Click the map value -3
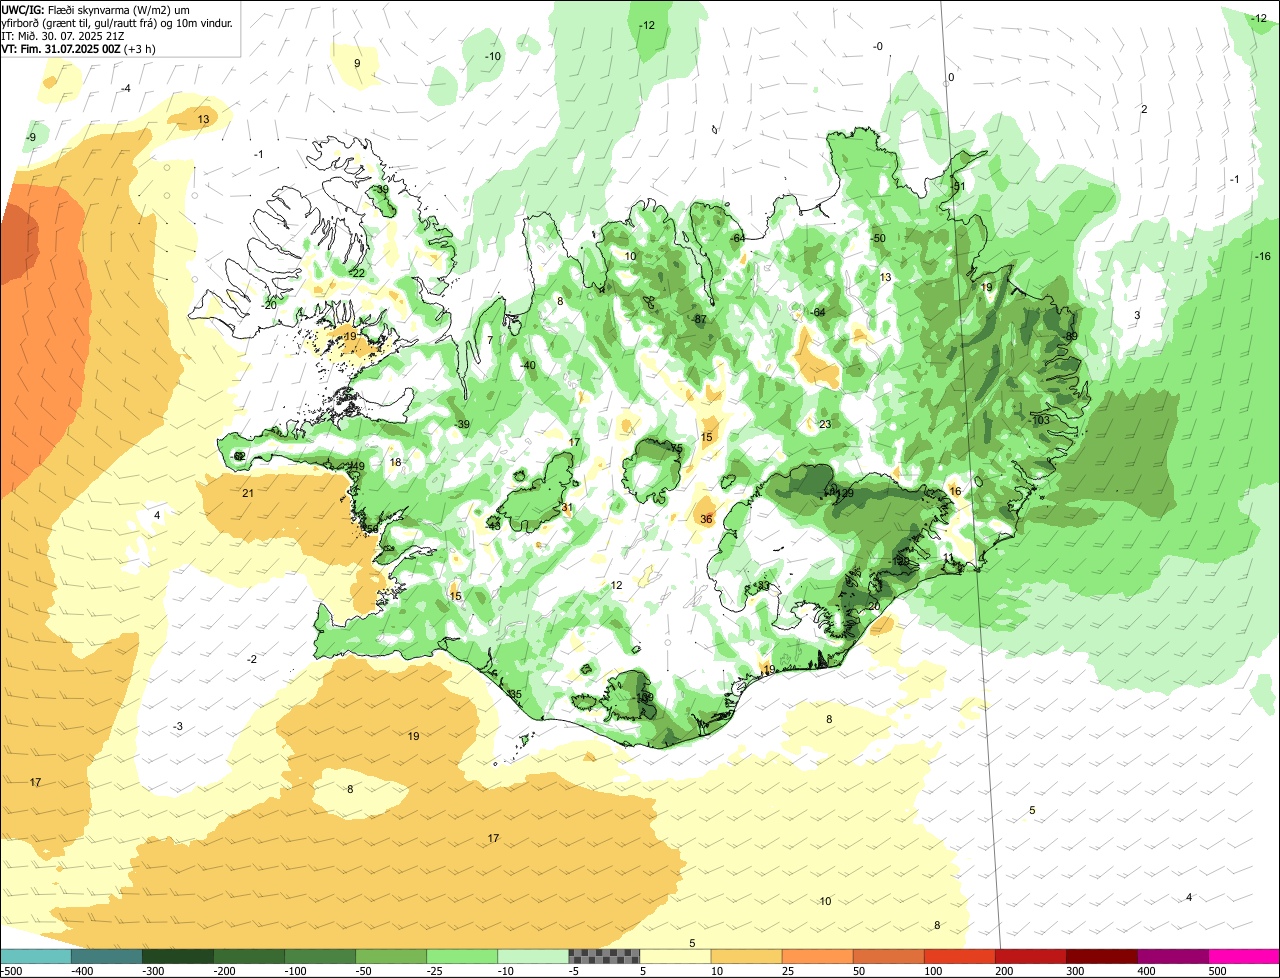The image size is (1280, 978). [x=177, y=726]
